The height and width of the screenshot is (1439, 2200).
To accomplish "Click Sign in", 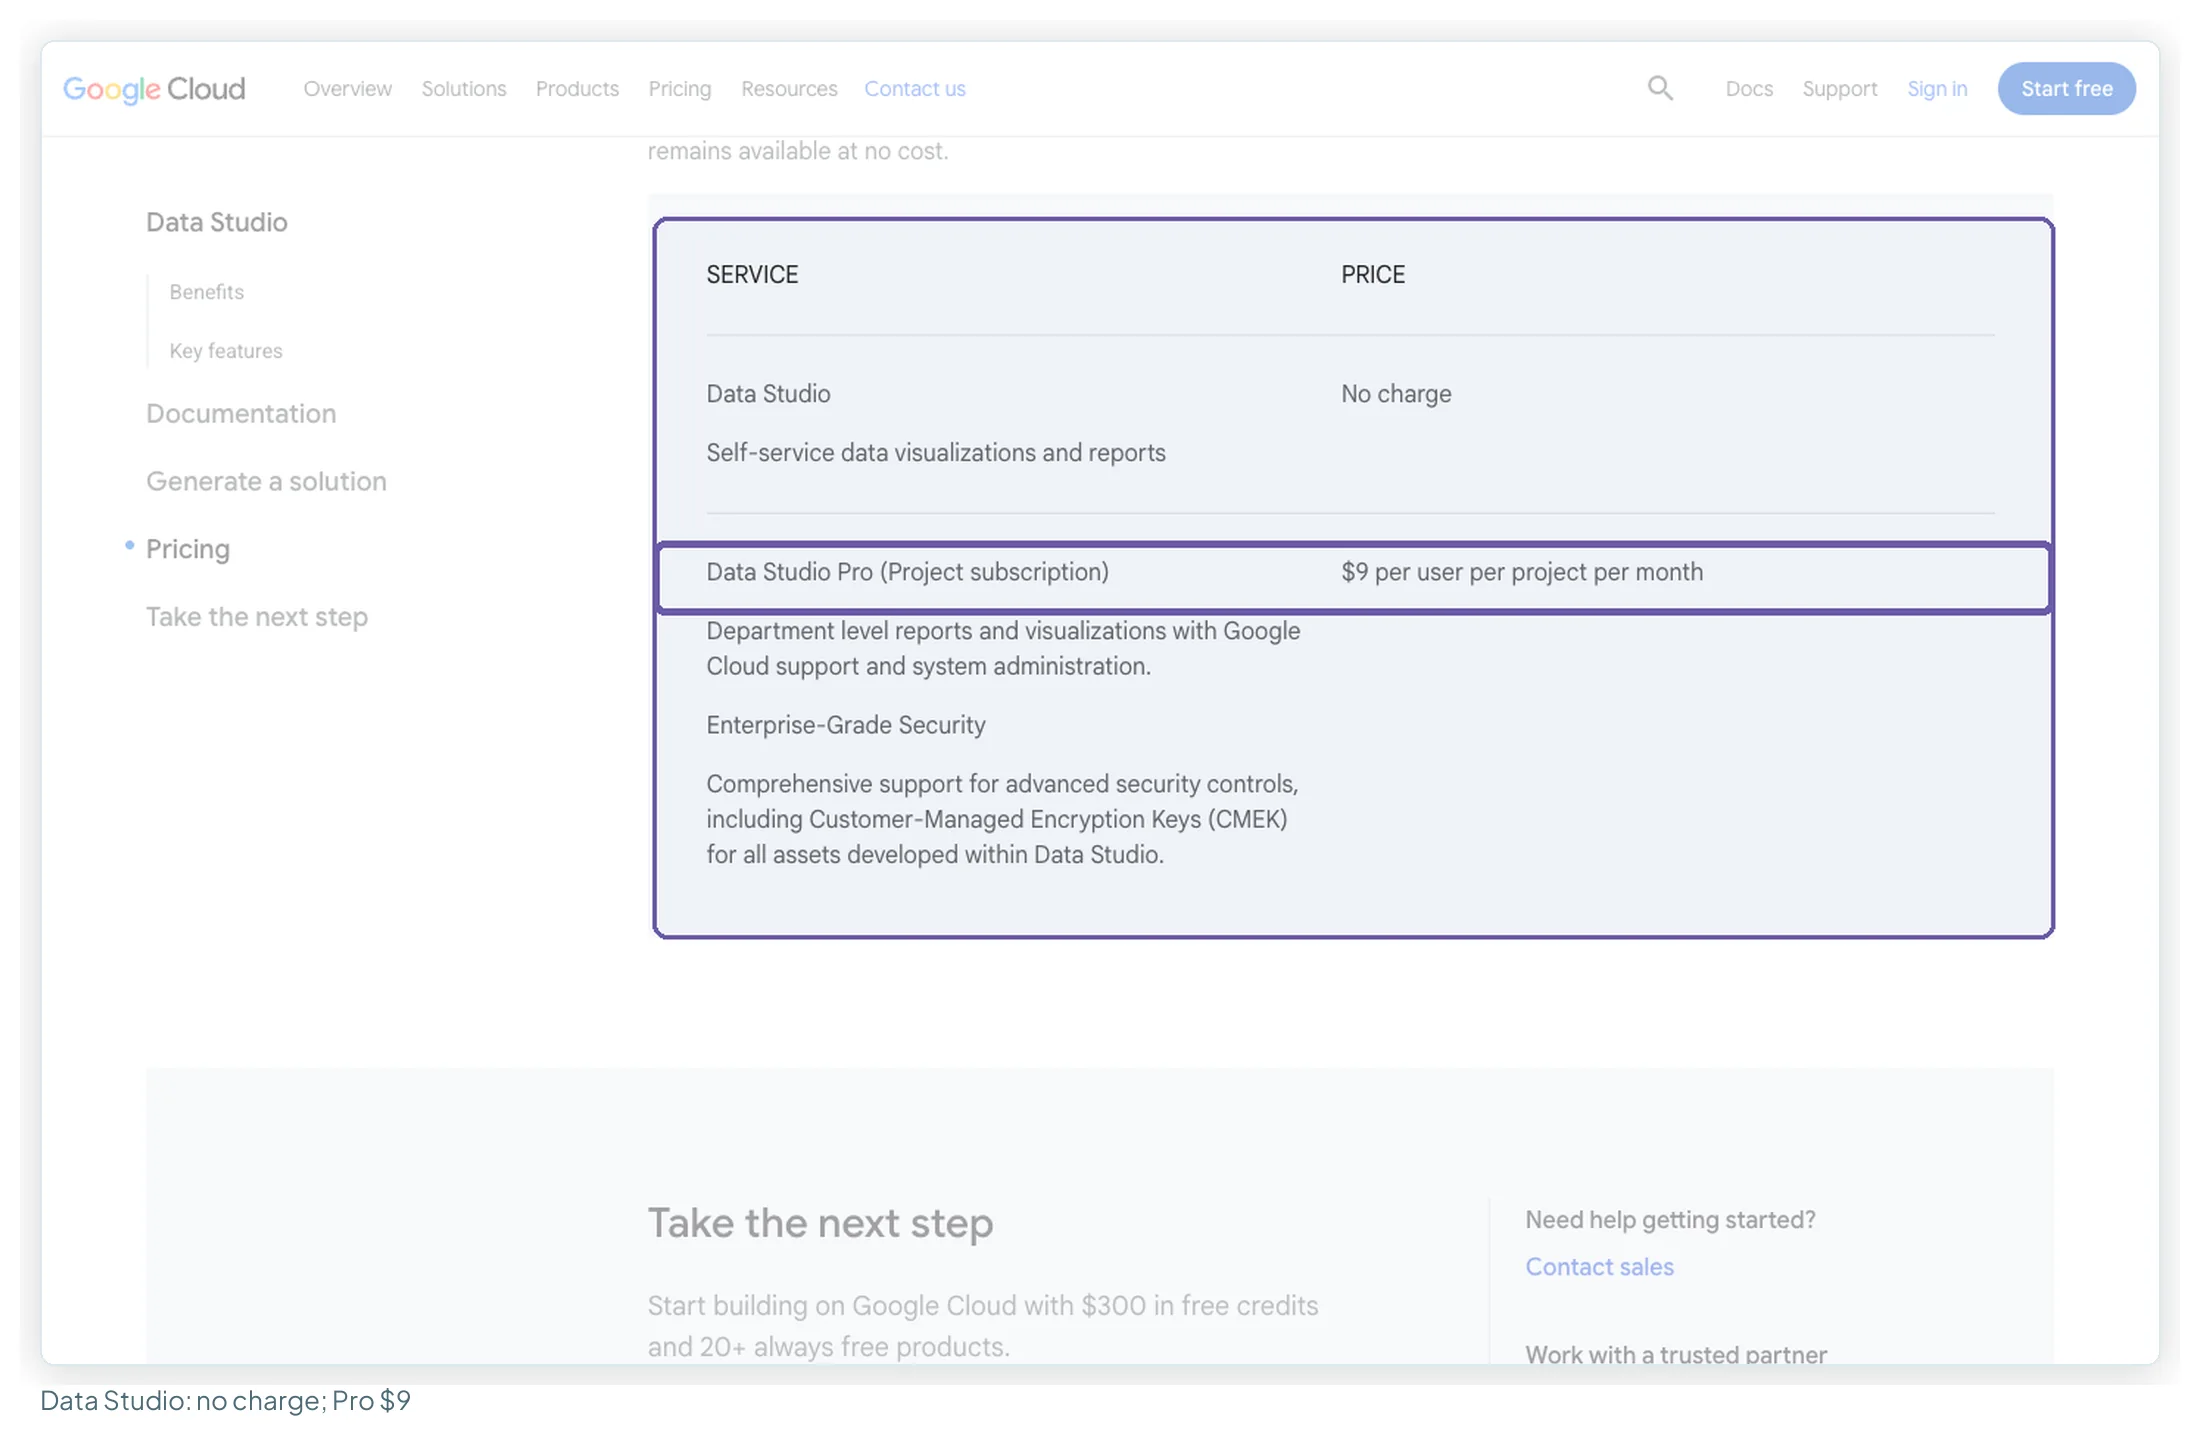I will coord(1937,89).
